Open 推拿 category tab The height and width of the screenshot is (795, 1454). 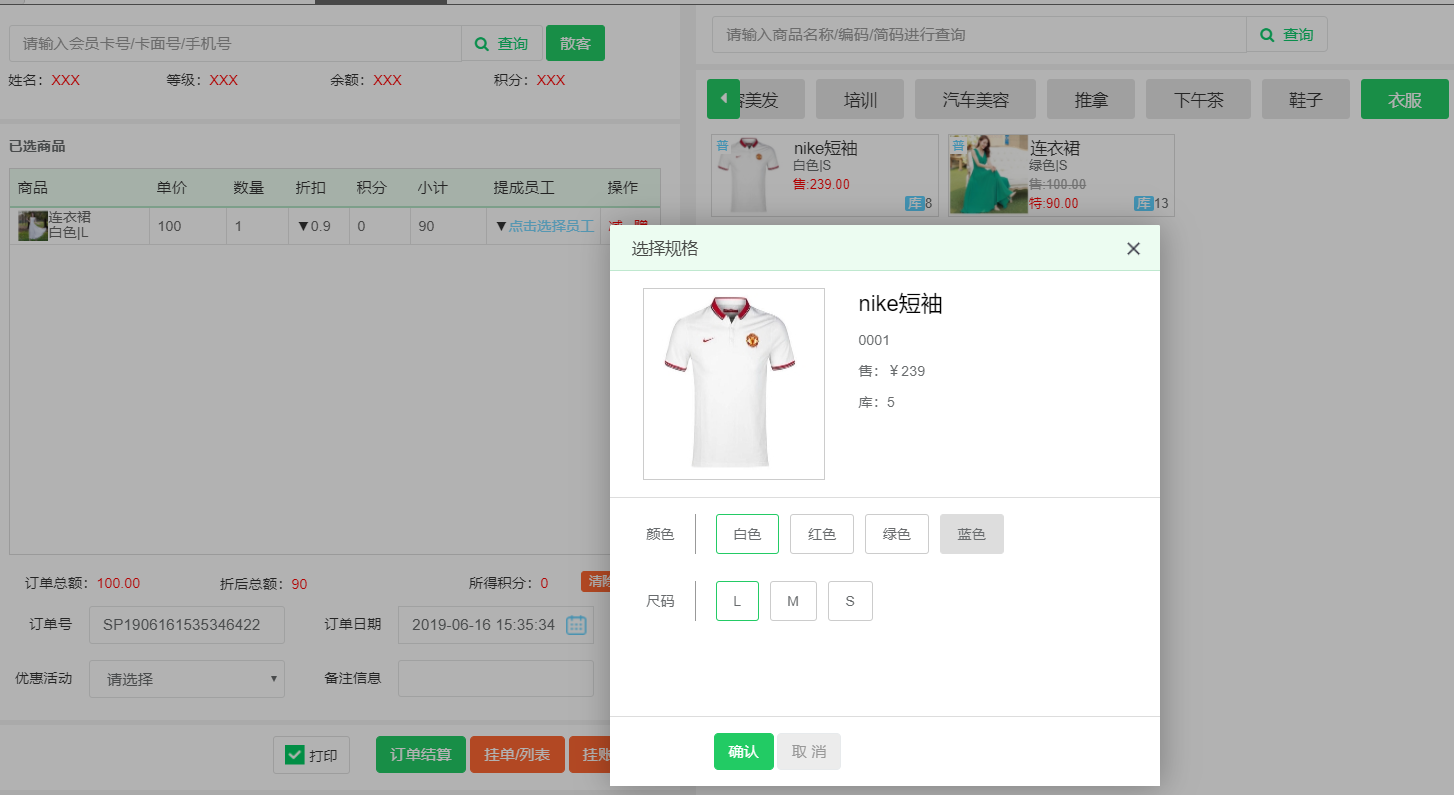(1091, 100)
